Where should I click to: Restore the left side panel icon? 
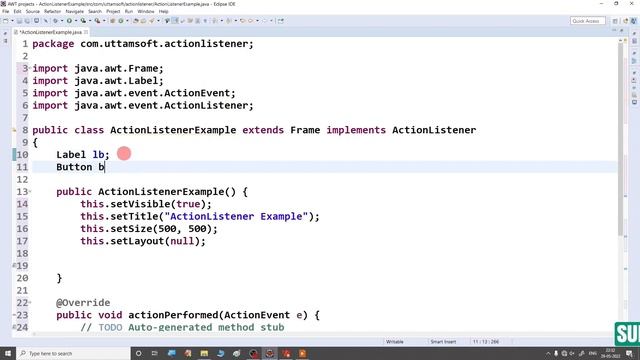point(5,34)
